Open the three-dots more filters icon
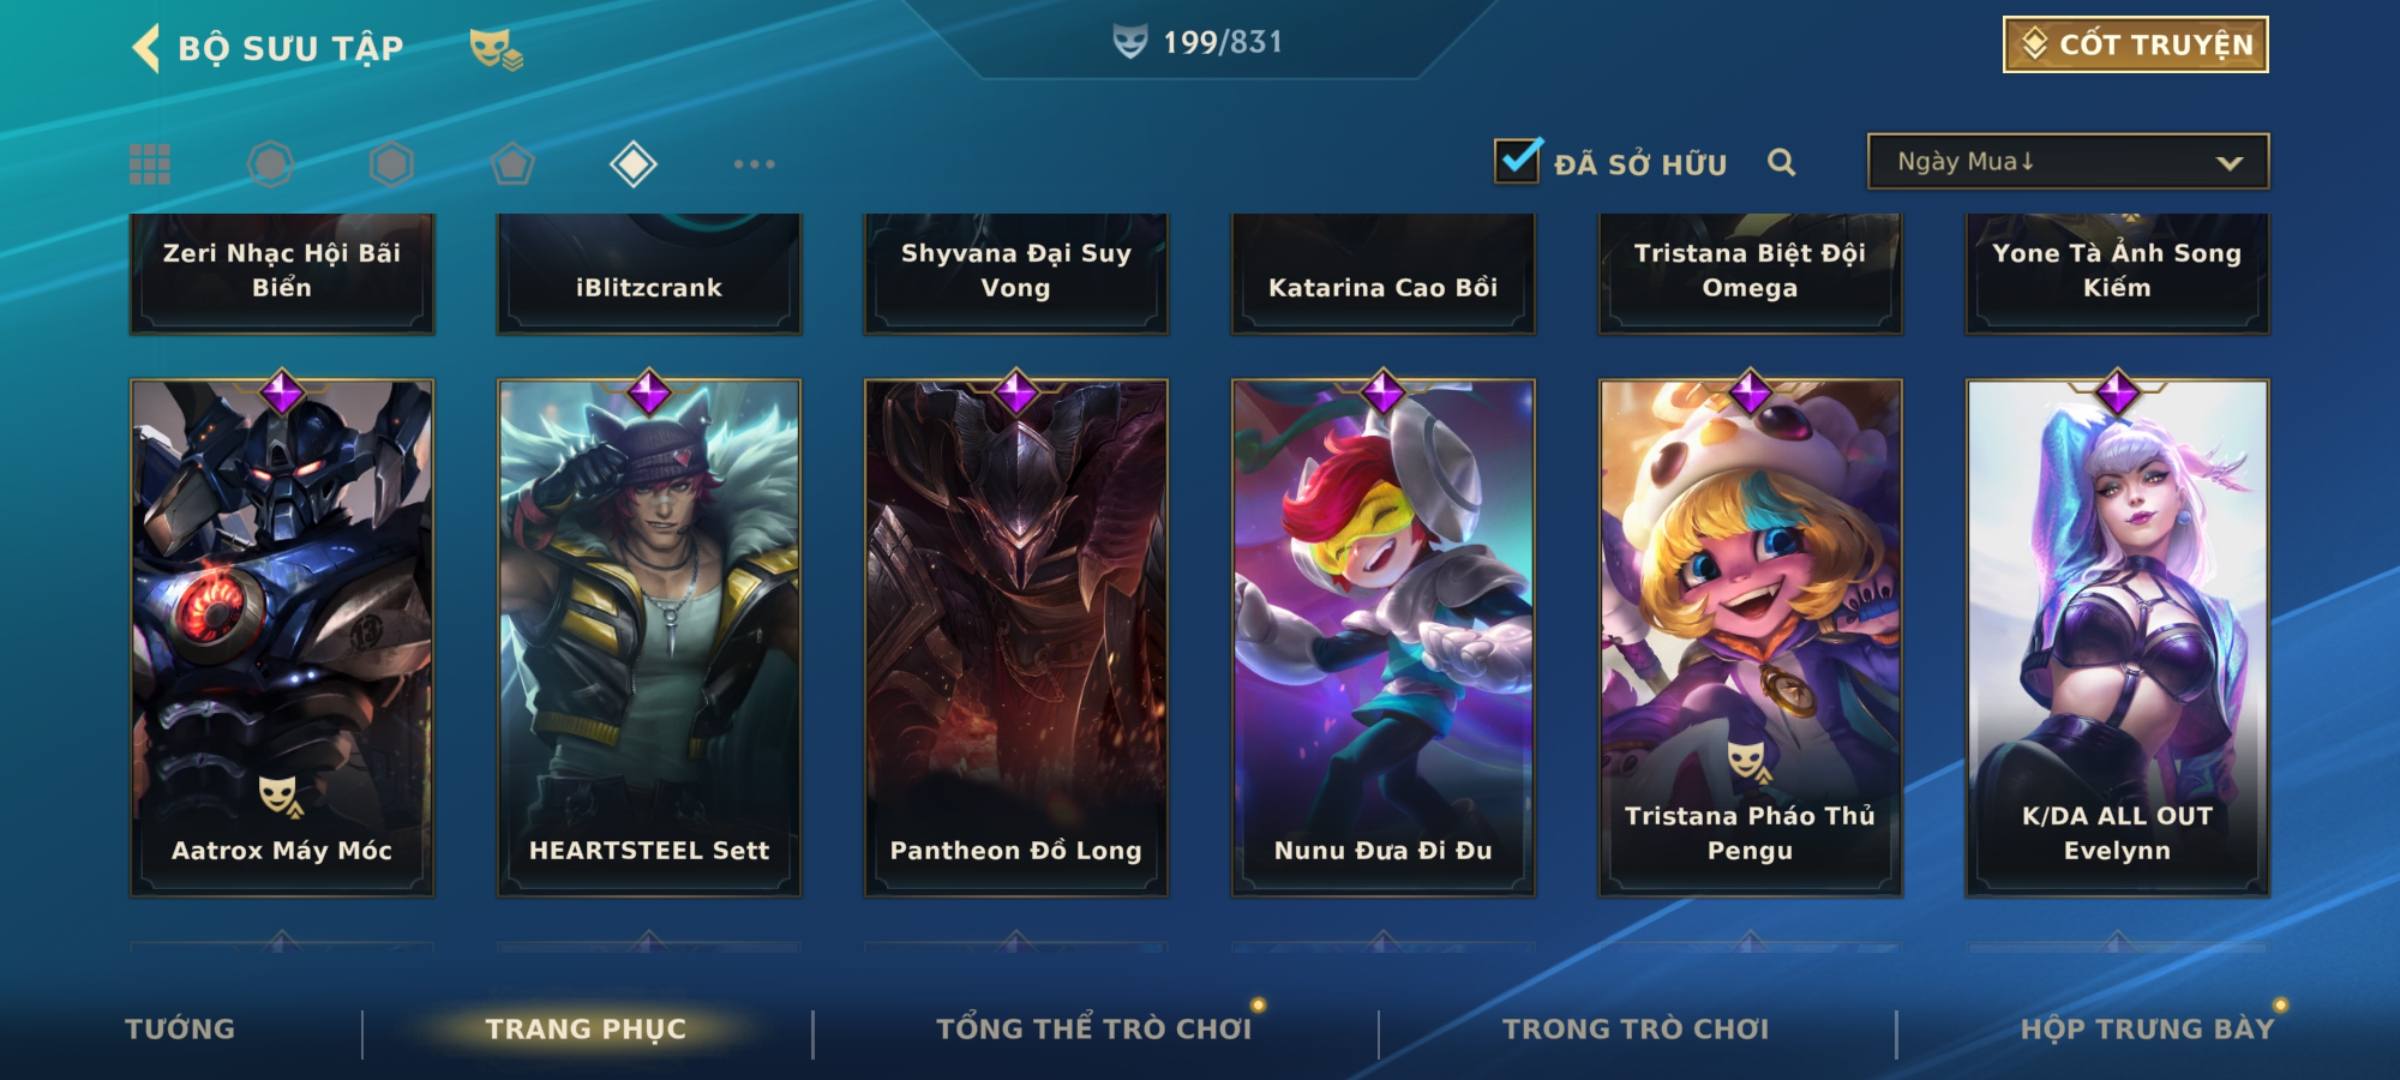The image size is (2400, 1080). 754,164
